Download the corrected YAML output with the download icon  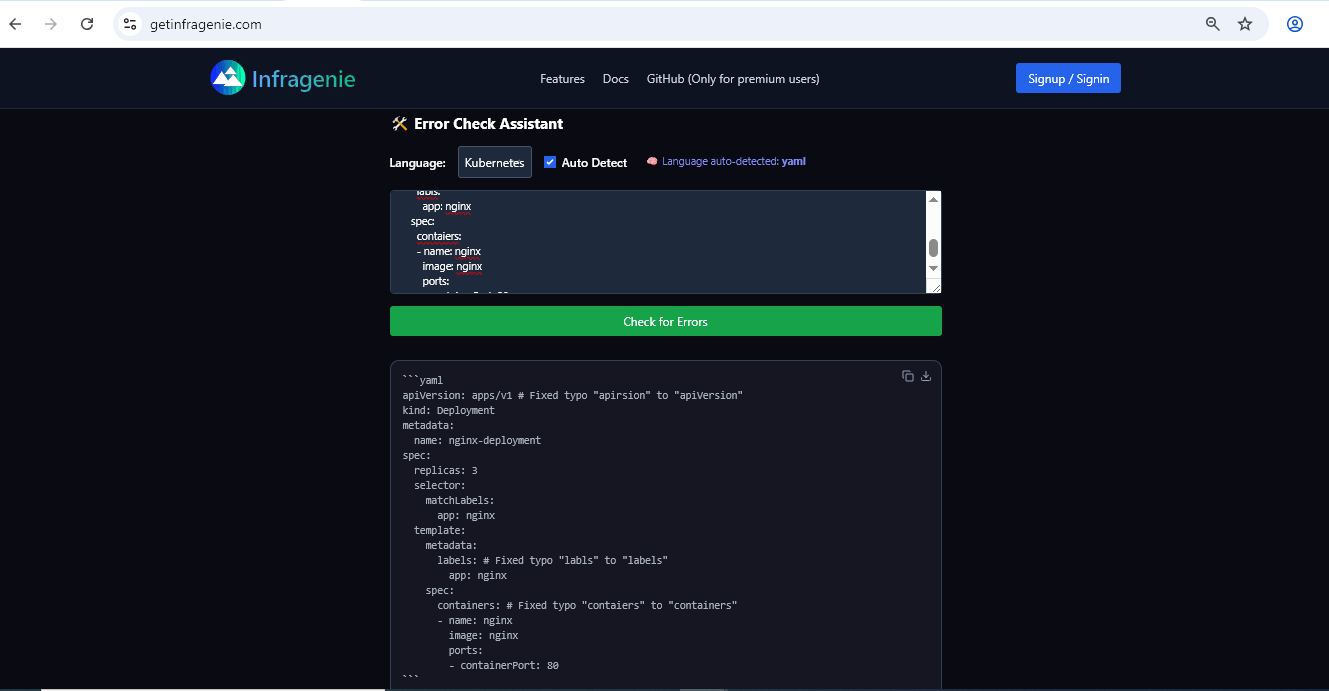click(926, 376)
